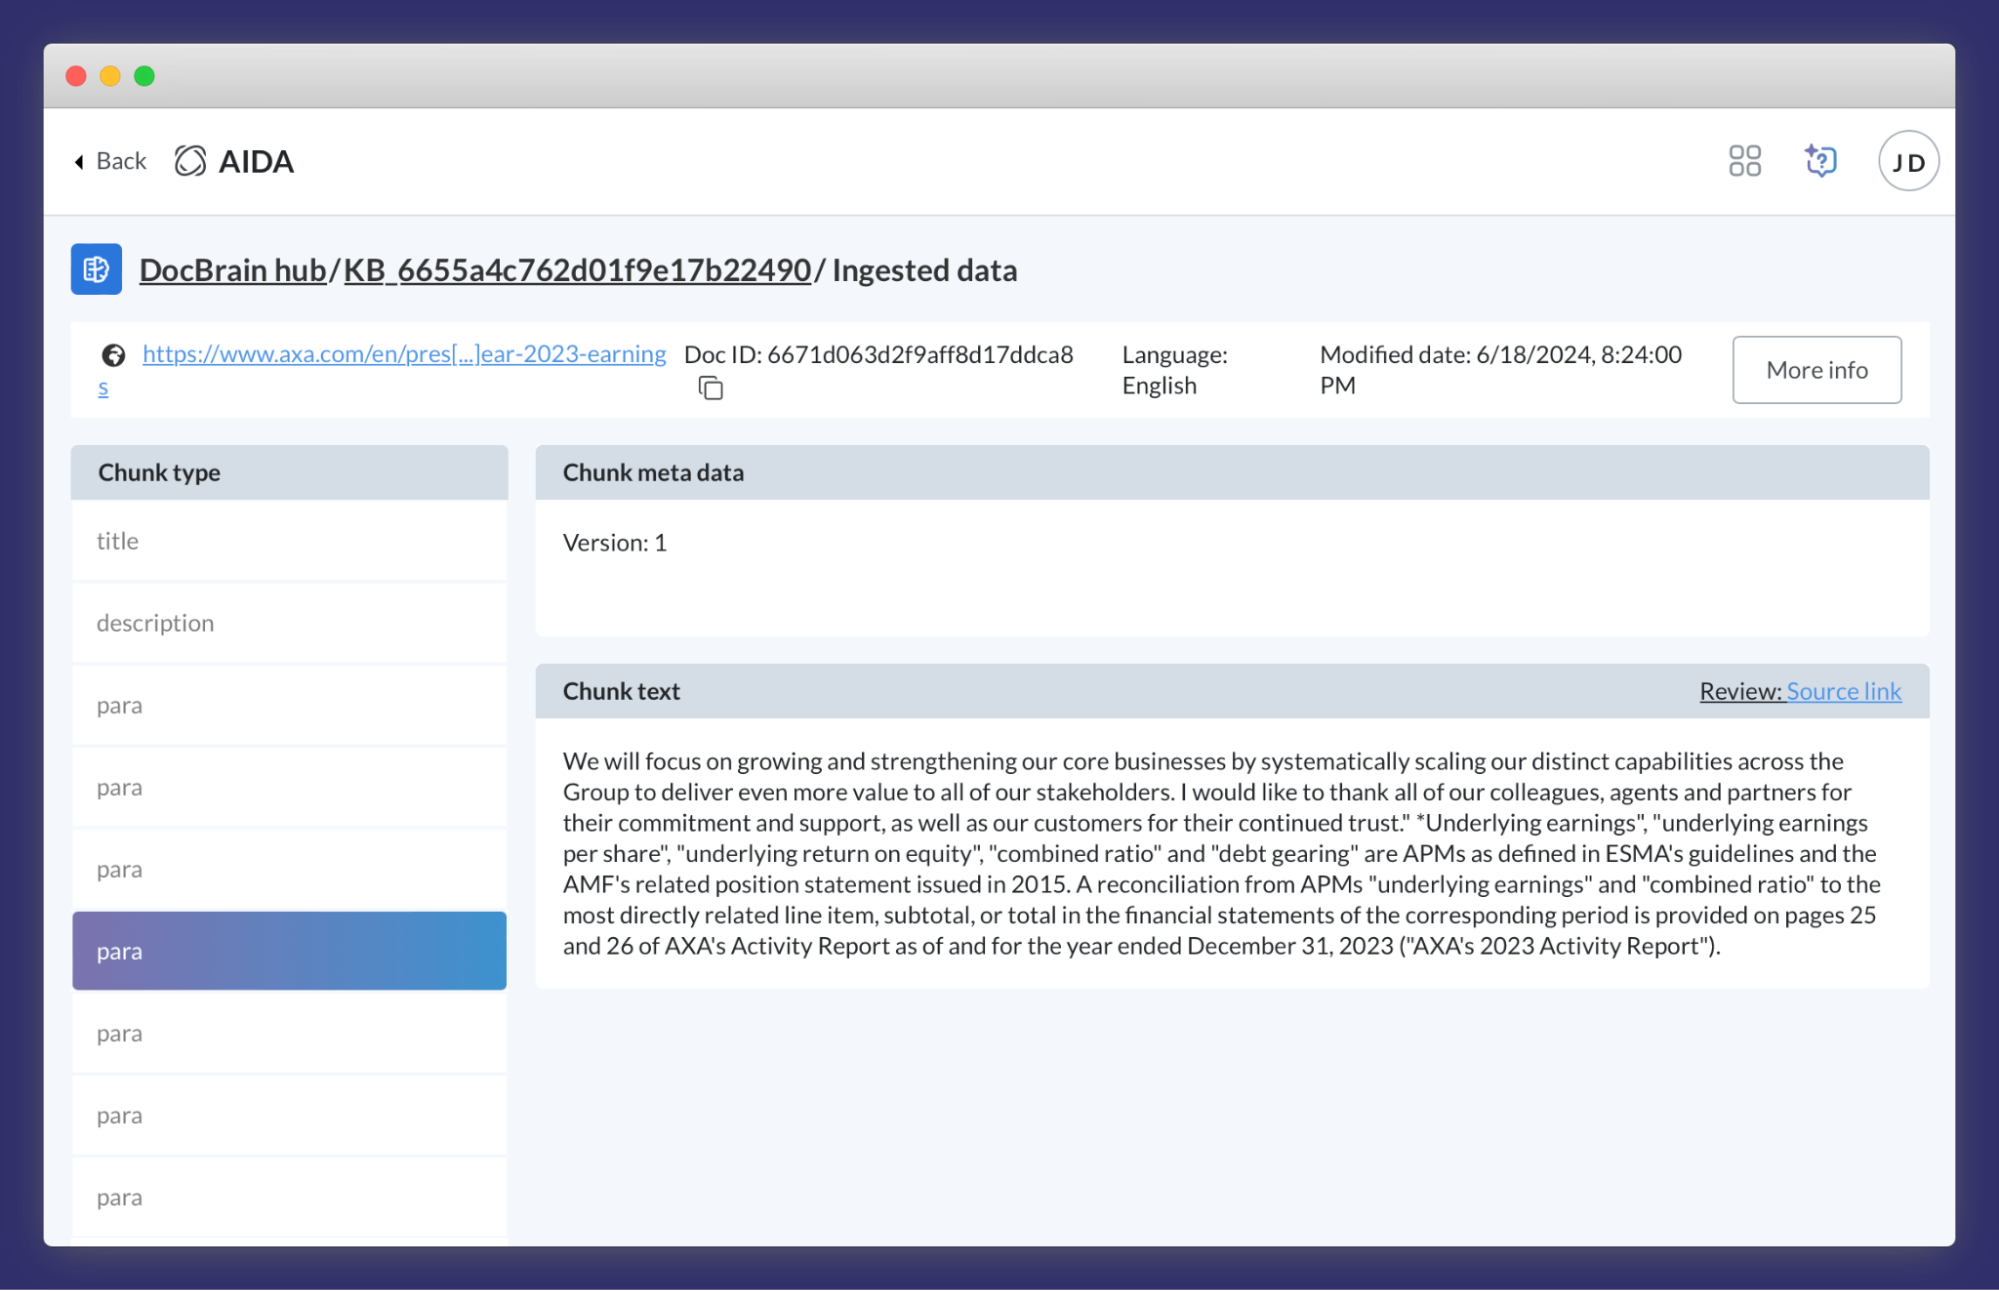Open KB_6655a4c762d01f9e17b22490 breadcrumb link

(x=577, y=270)
